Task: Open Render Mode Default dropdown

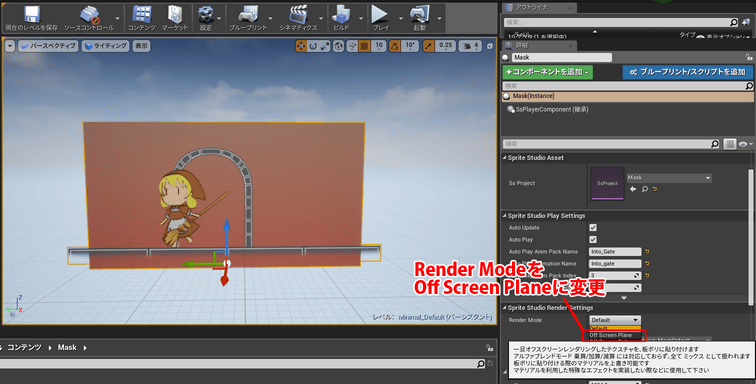Action: click(x=615, y=320)
